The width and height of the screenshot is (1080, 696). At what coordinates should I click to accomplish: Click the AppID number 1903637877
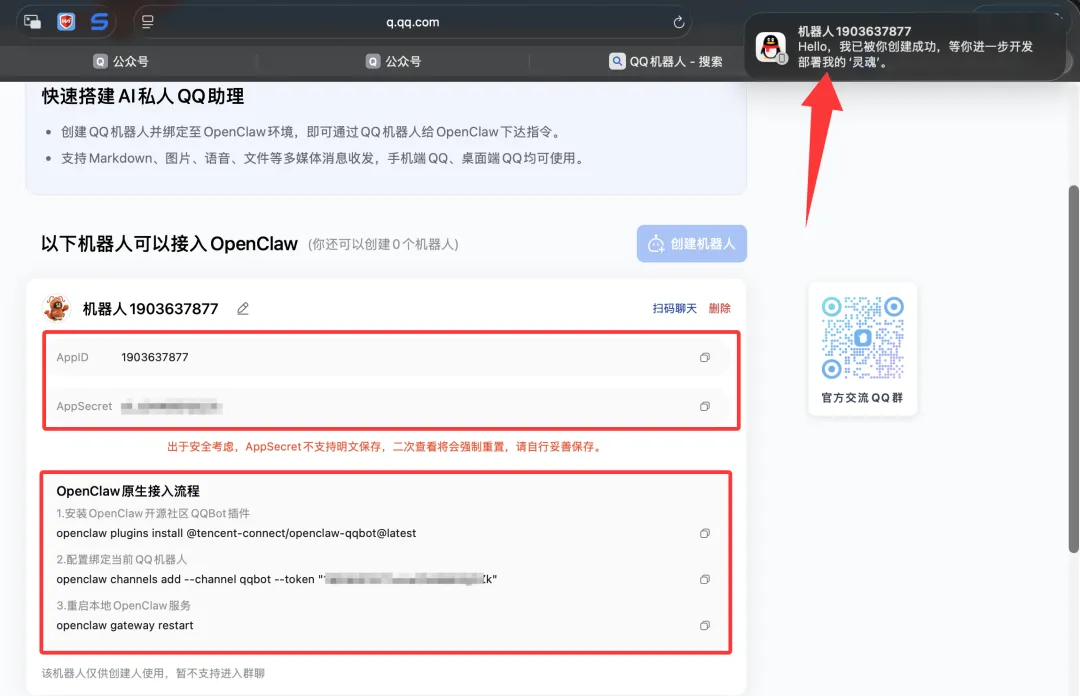(x=154, y=357)
